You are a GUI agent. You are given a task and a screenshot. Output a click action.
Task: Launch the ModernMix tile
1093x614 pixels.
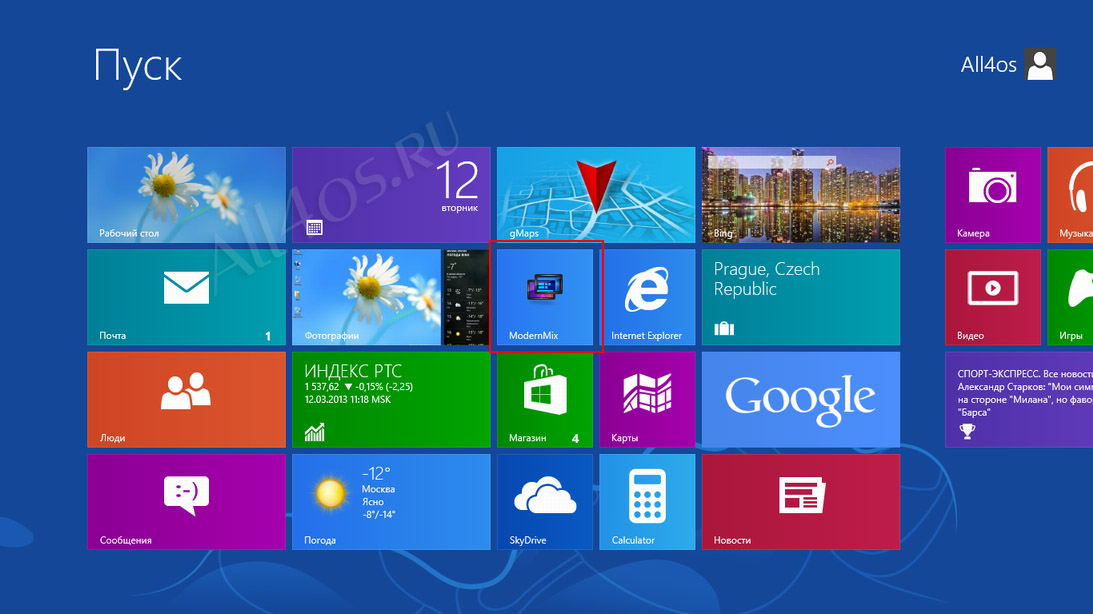coord(545,297)
